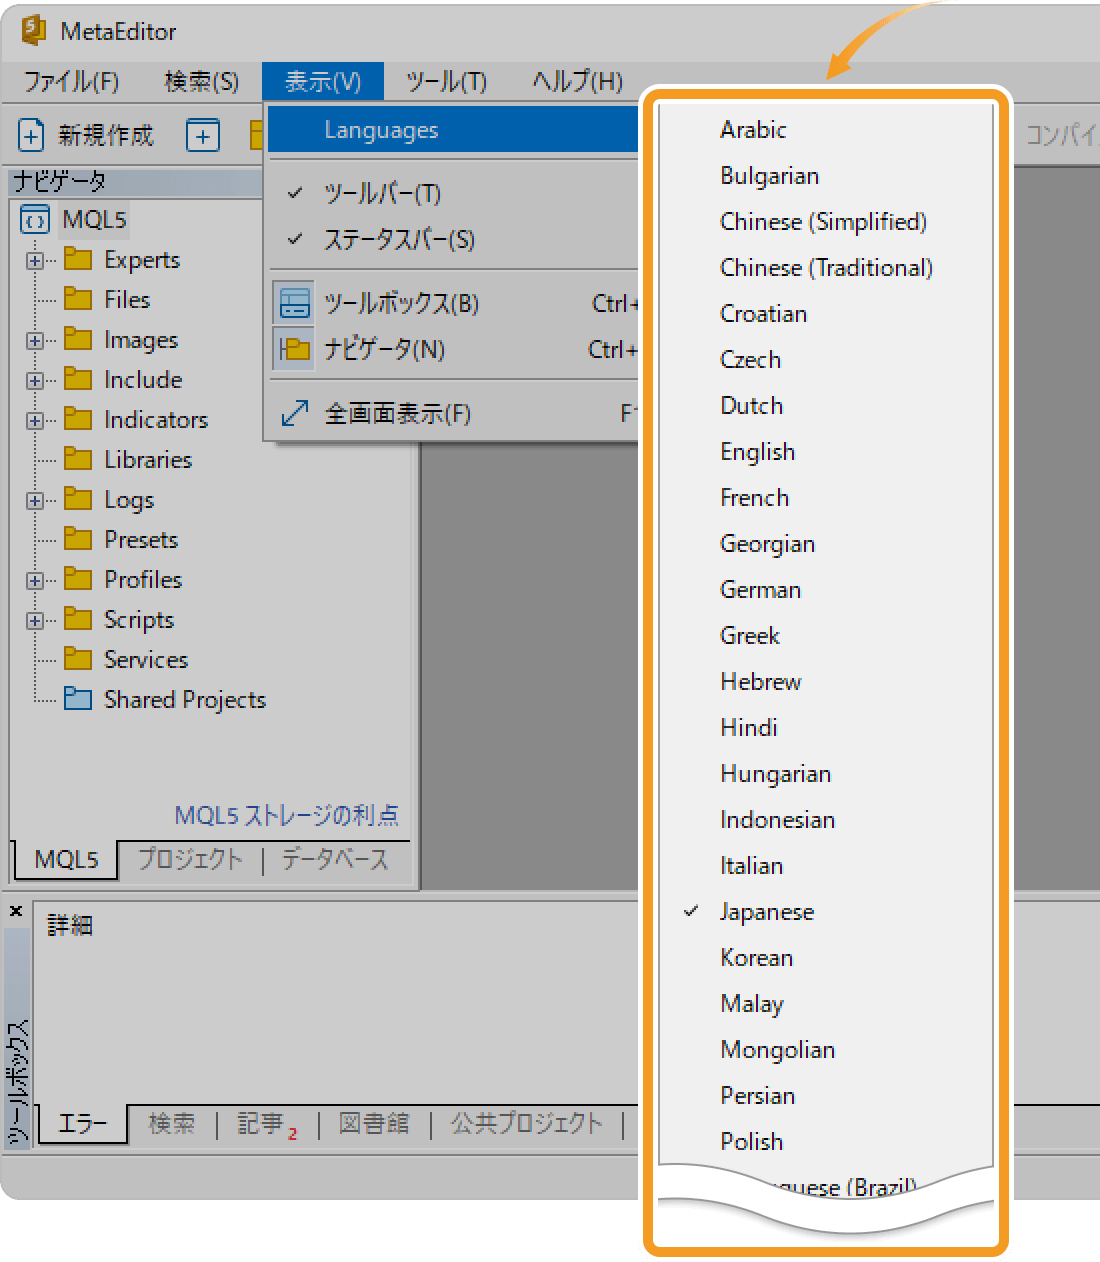Open the エラー toolbox tab
Image resolution: width=1100 pixels, height=1262 pixels.
83,1123
